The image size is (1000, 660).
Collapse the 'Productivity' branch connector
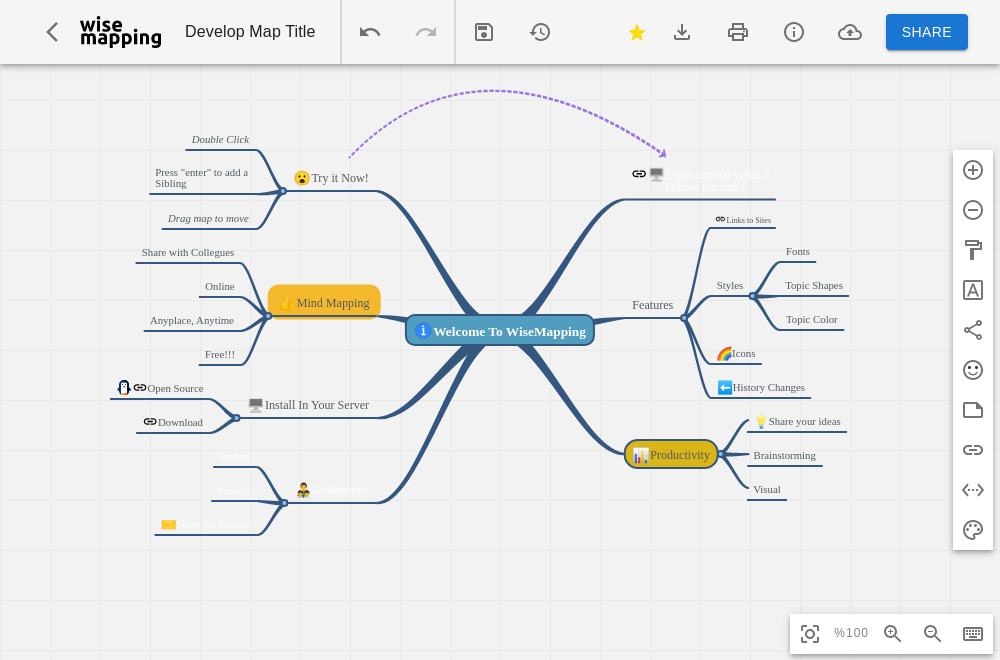click(x=721, y=454)
